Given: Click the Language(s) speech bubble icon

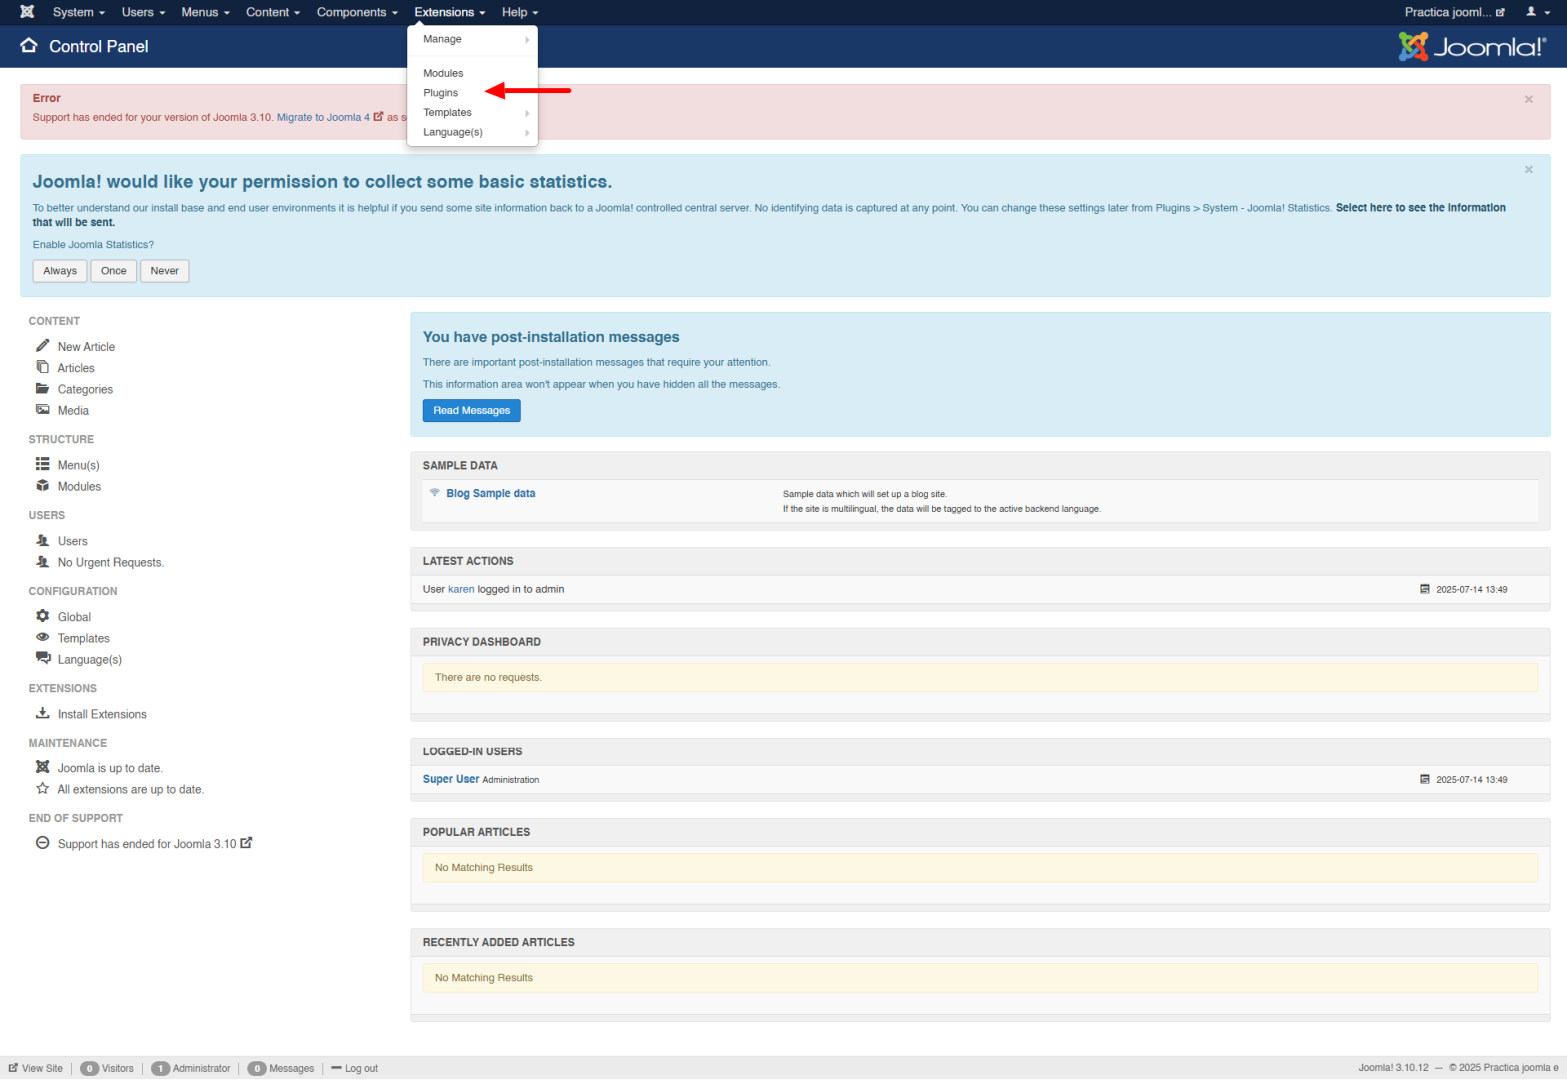Looking at the screenshot, I should pos(43,658).
